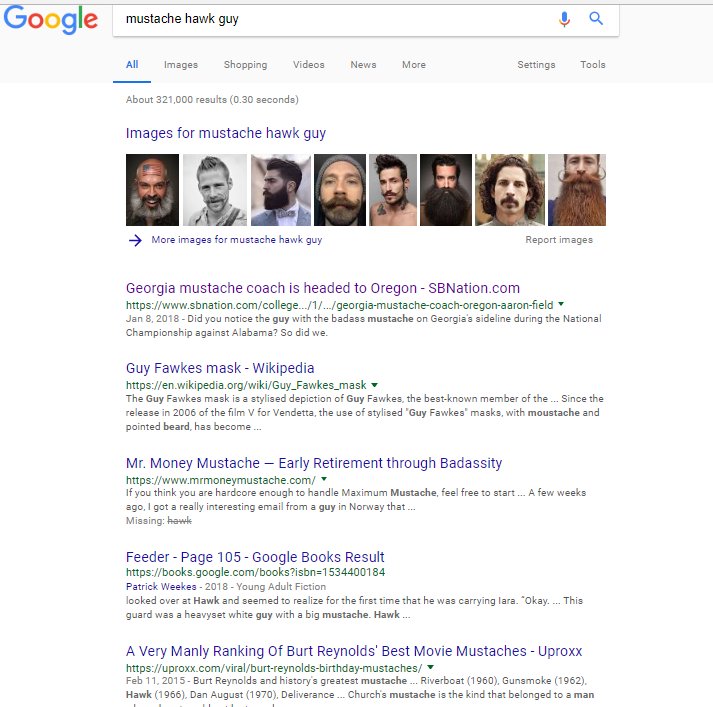Image resolution: width=713 pixels, height=707 pixels.
Task: Expand dropdown arrow next to mrmoneymustache URL
Action: pos(324,479)
